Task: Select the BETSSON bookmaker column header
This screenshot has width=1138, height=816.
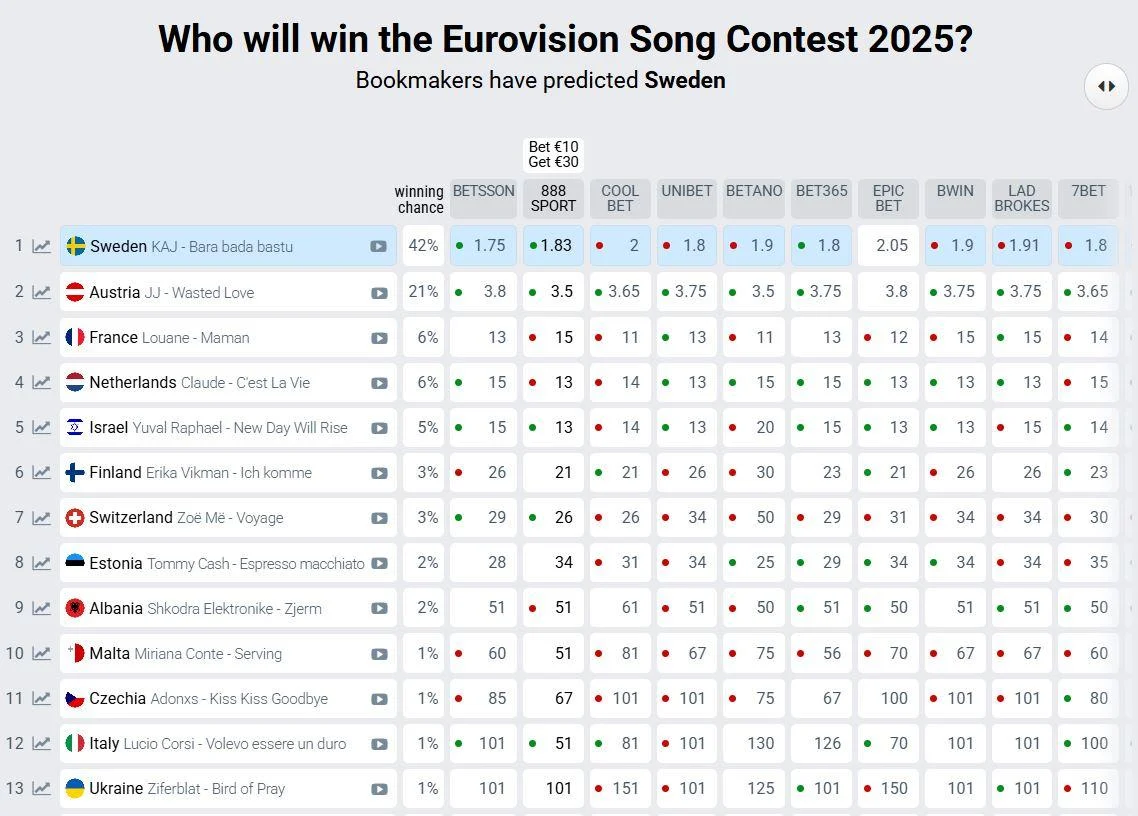Action: click(483, 198)
